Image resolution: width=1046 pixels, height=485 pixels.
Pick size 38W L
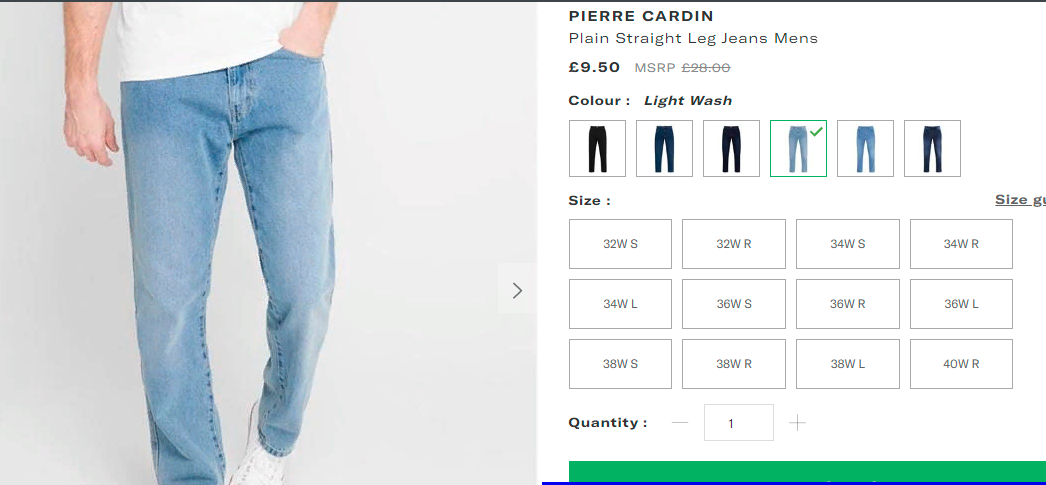tap(847, 364)
